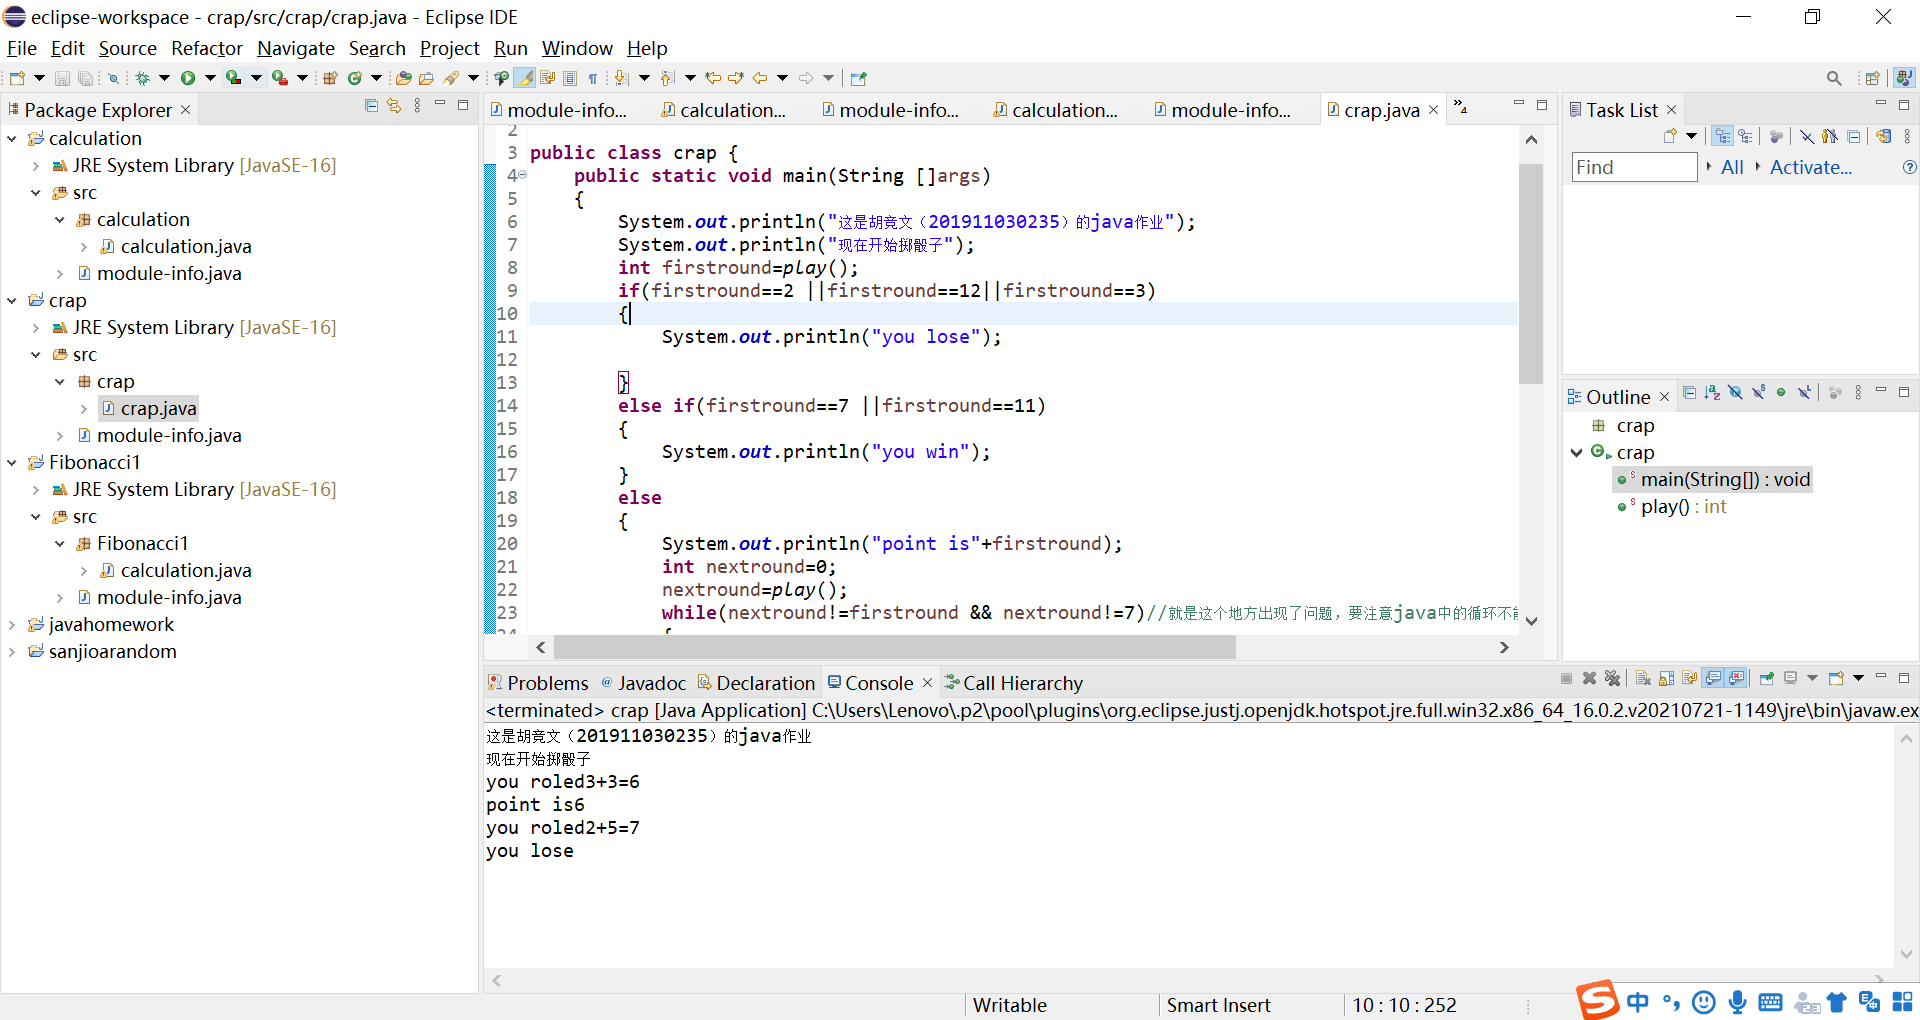Screen dimensions: 1920x1020
Task: Click the Activate... link in Task List
Action: tap(1811, 167)
